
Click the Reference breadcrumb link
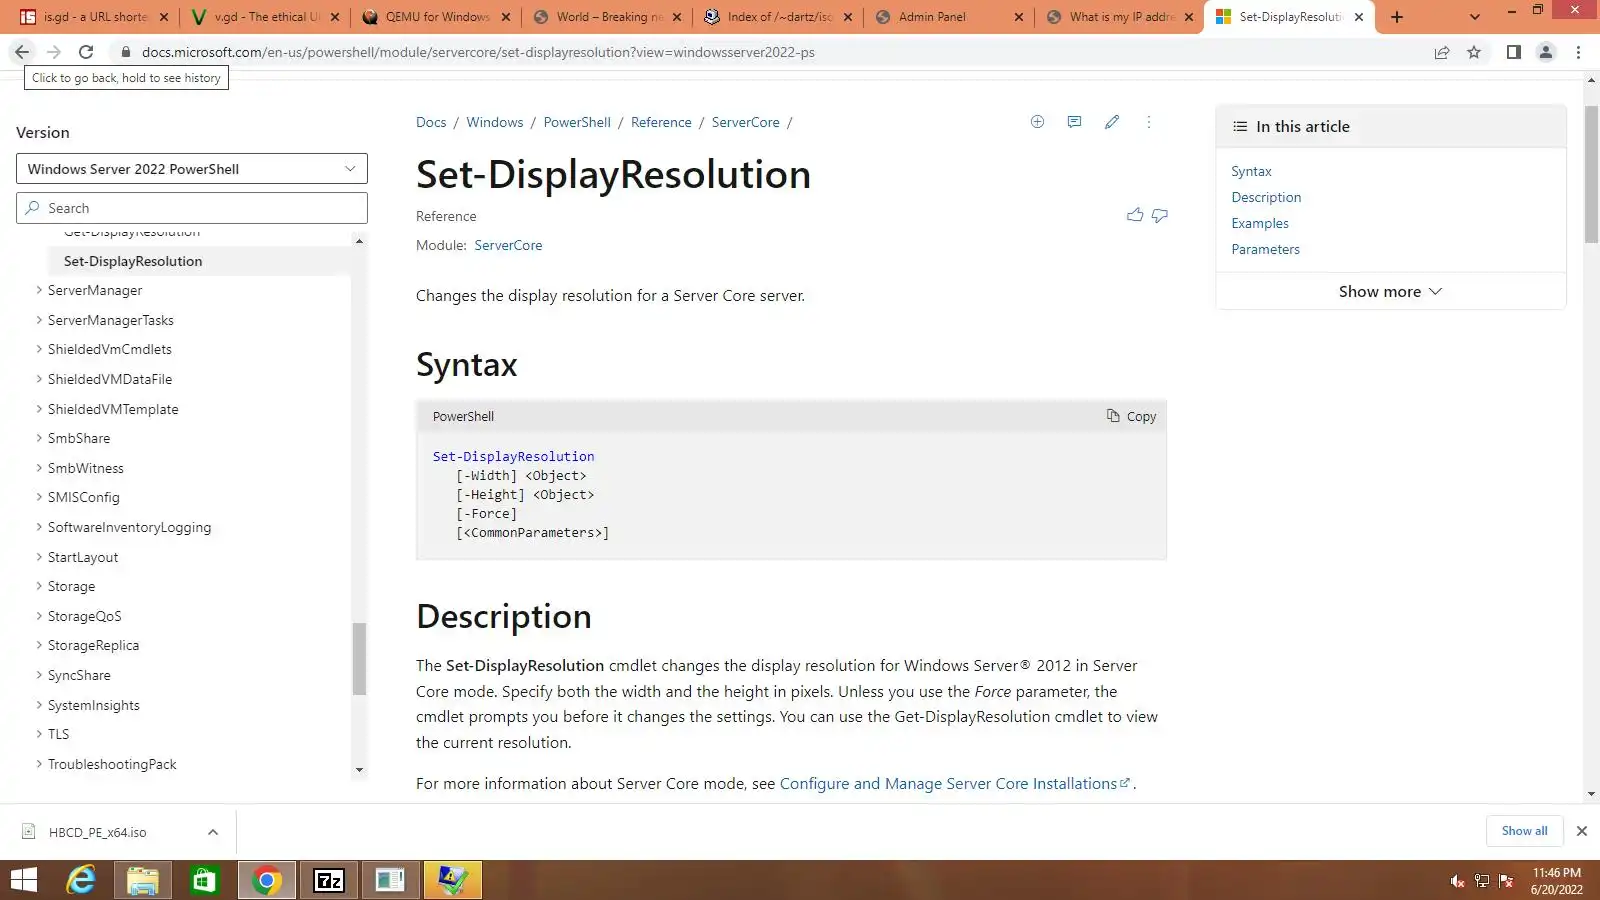coord(661,122)
